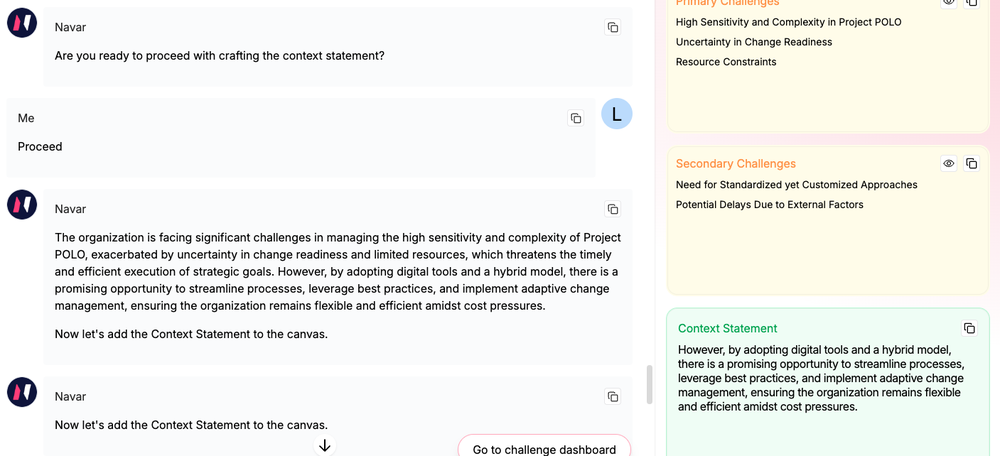1000x456 pixels.
Task: Click the blue "L" user avatar
Action: coord(616,114)
